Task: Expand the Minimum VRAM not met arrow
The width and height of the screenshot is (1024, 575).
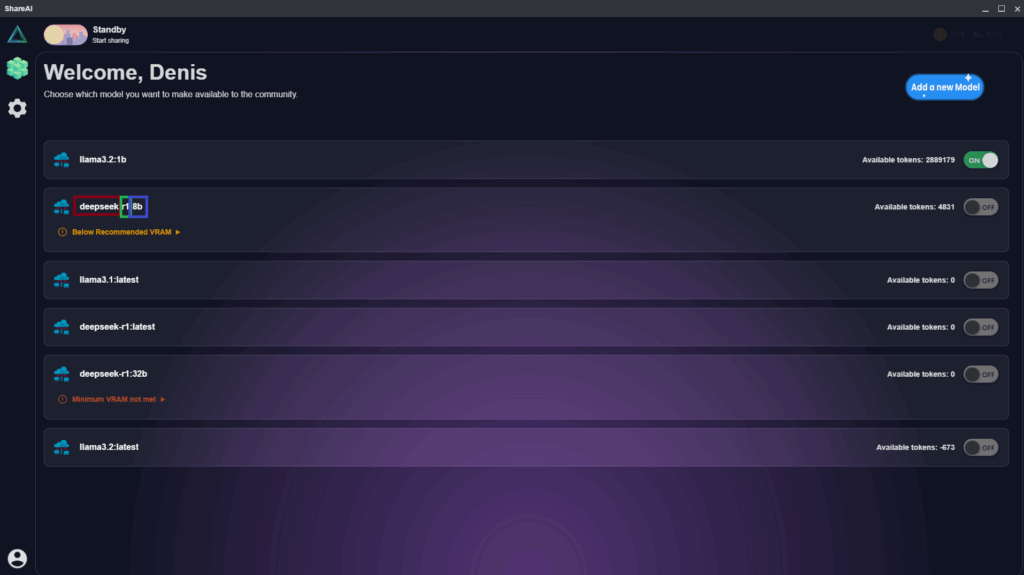Action: point(163,399)
